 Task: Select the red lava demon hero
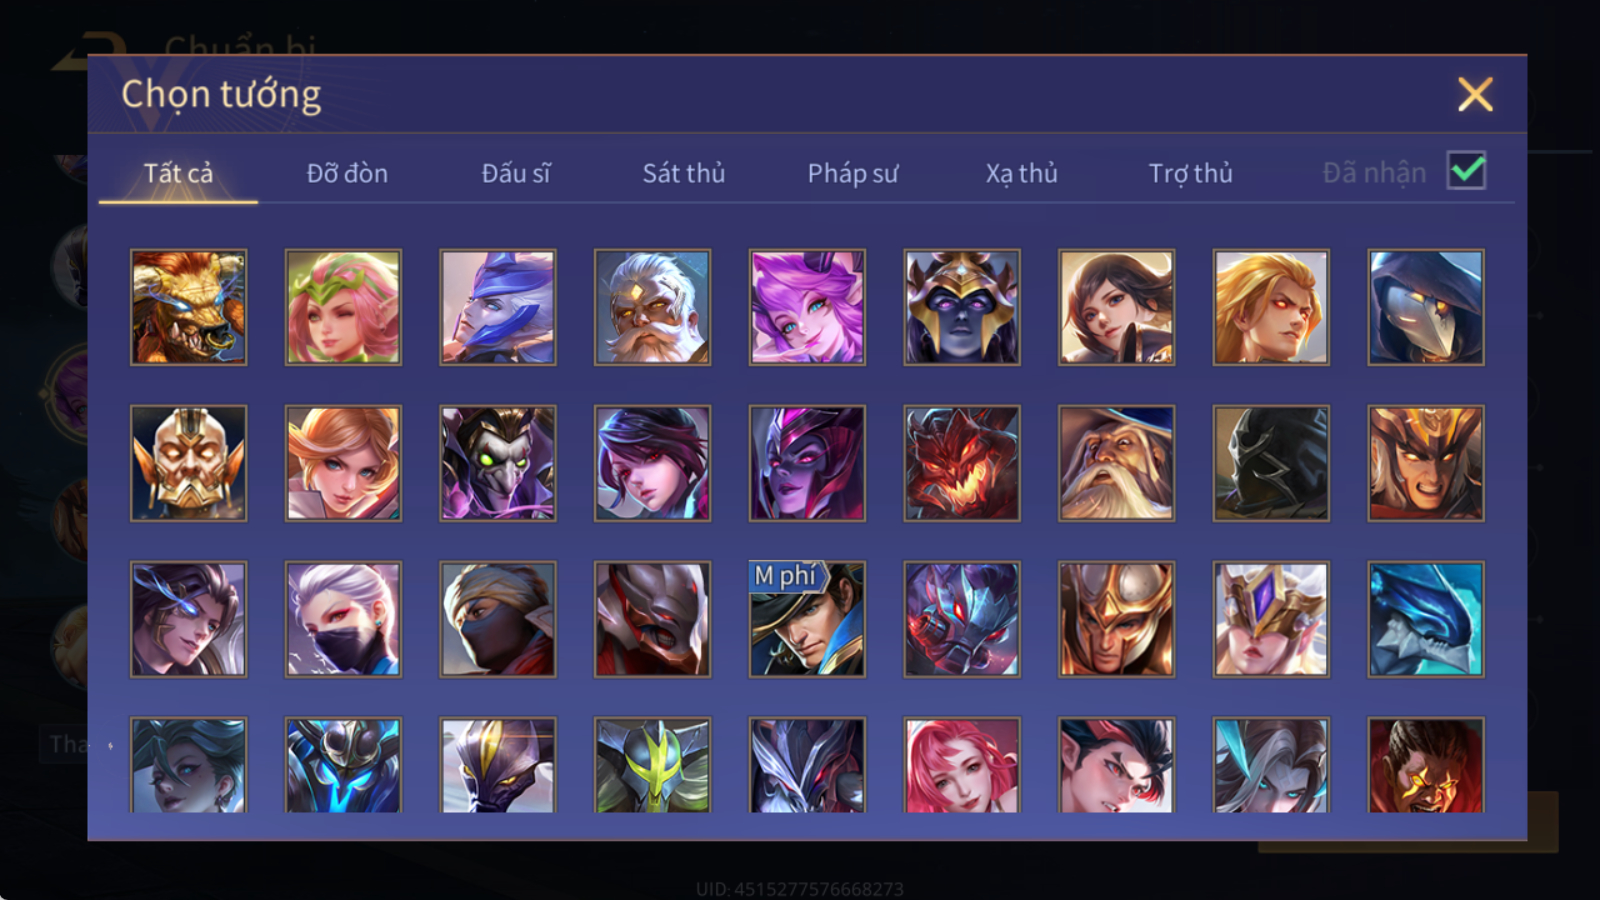click(962, 463)
